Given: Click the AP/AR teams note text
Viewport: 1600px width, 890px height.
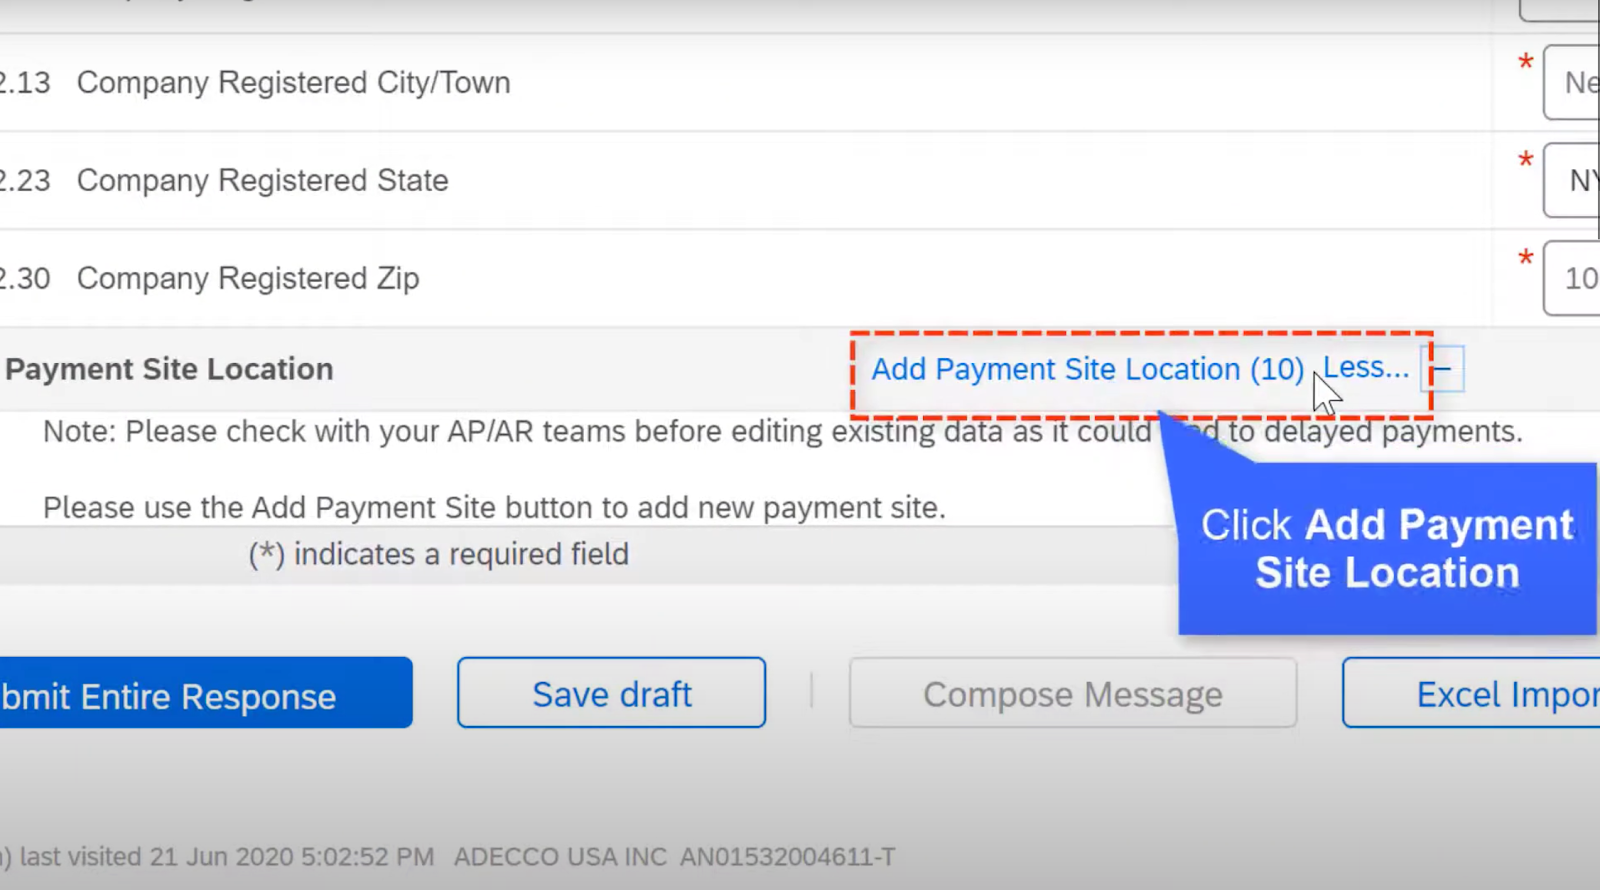Looking at the screenshot, I should point(783,432).
